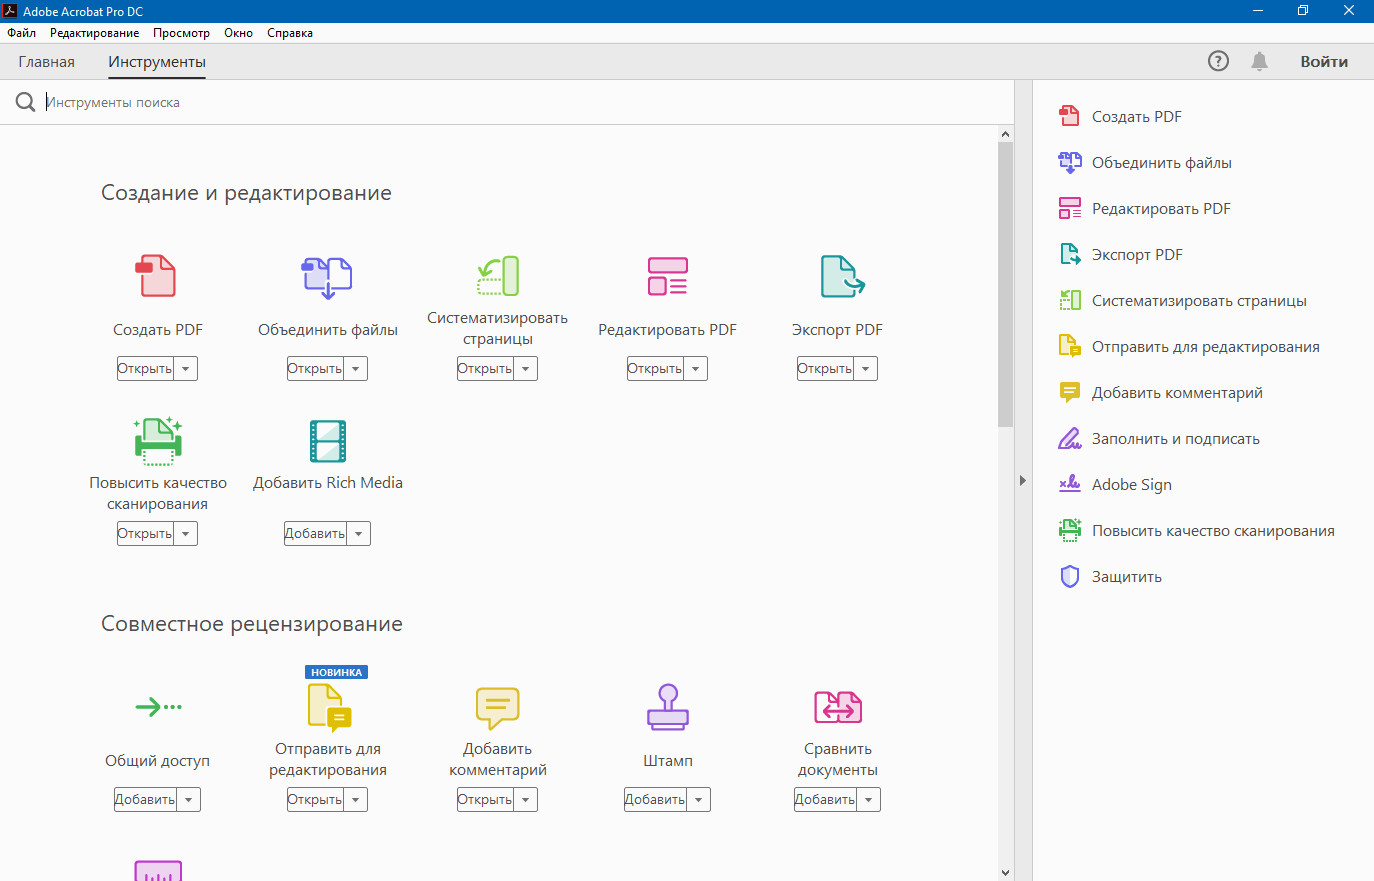Image resolution: width=1374 pixels, height=881 pixels.
Task: Click the scrollbar up arrow of the tools list
Action: click(x=1006, y=134)
